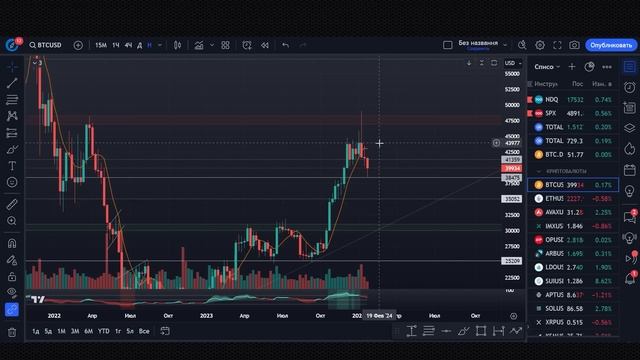Open the BTCUSD symbol search
The image size is (640, 360).
click(45, 45)
